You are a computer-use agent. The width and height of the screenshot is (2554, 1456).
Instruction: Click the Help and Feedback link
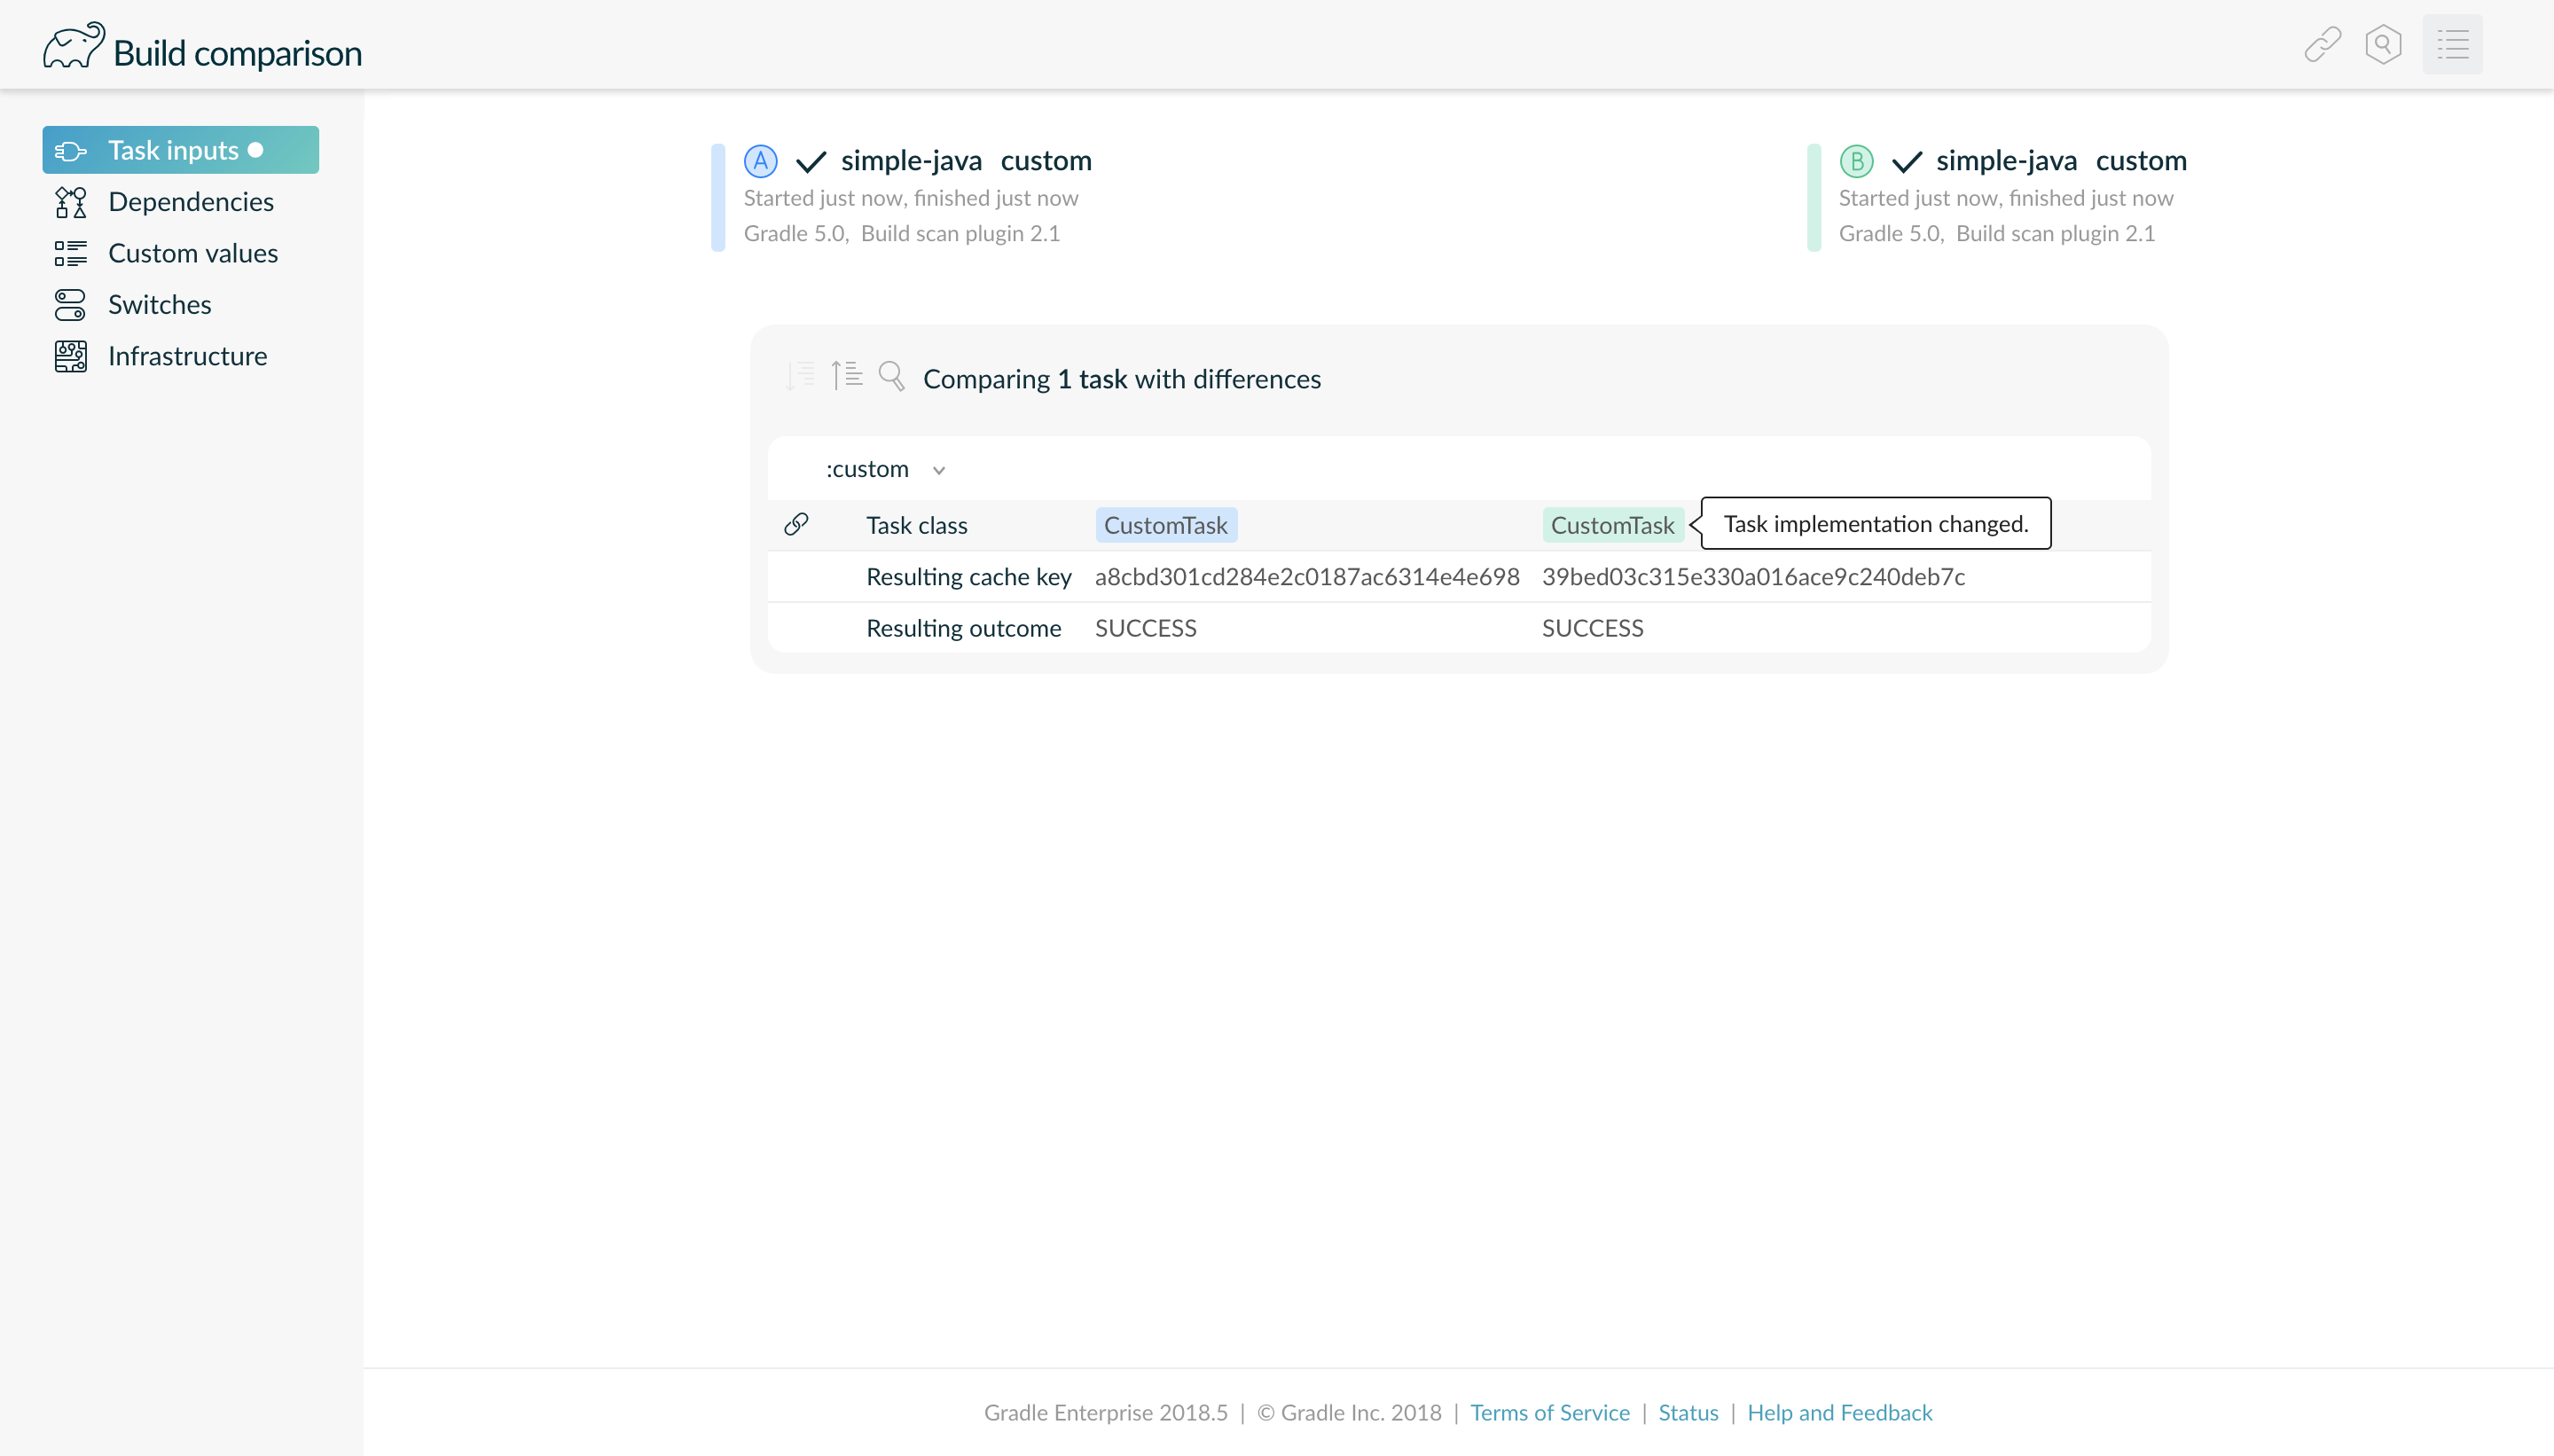(x=1839, y=1412)
